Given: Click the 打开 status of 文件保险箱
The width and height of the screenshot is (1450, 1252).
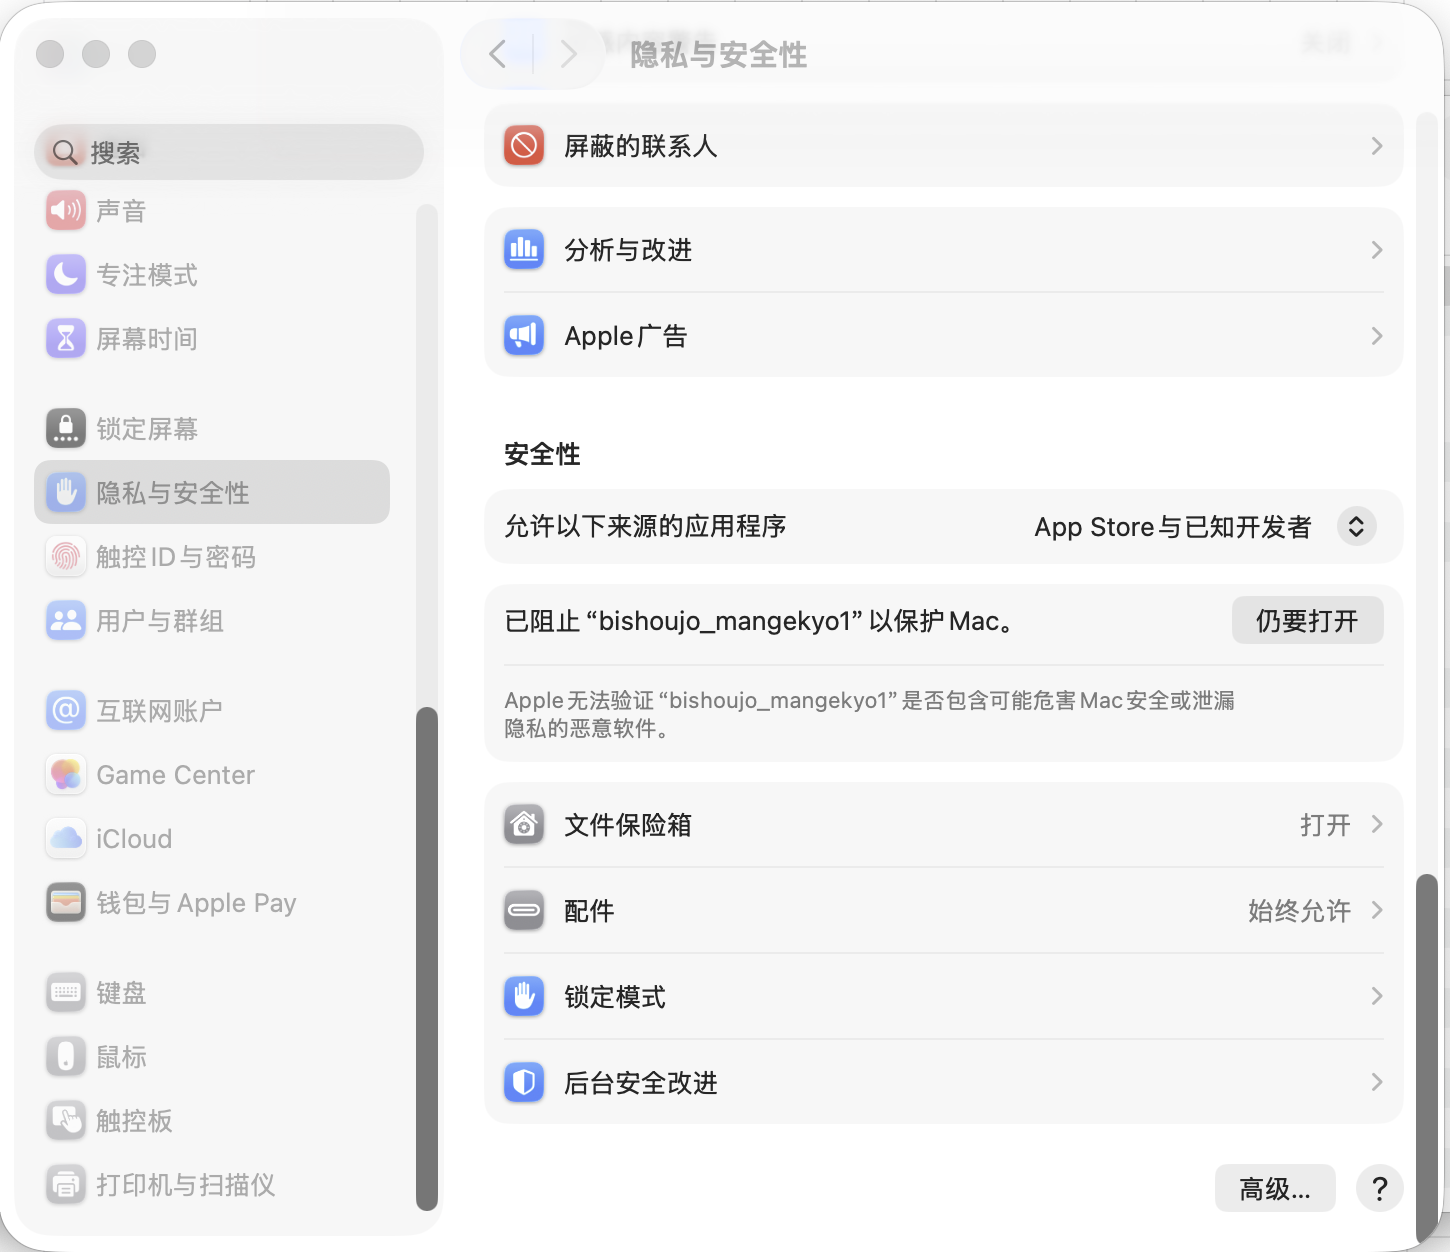Looking at the screenshot, I should 1325,825.
